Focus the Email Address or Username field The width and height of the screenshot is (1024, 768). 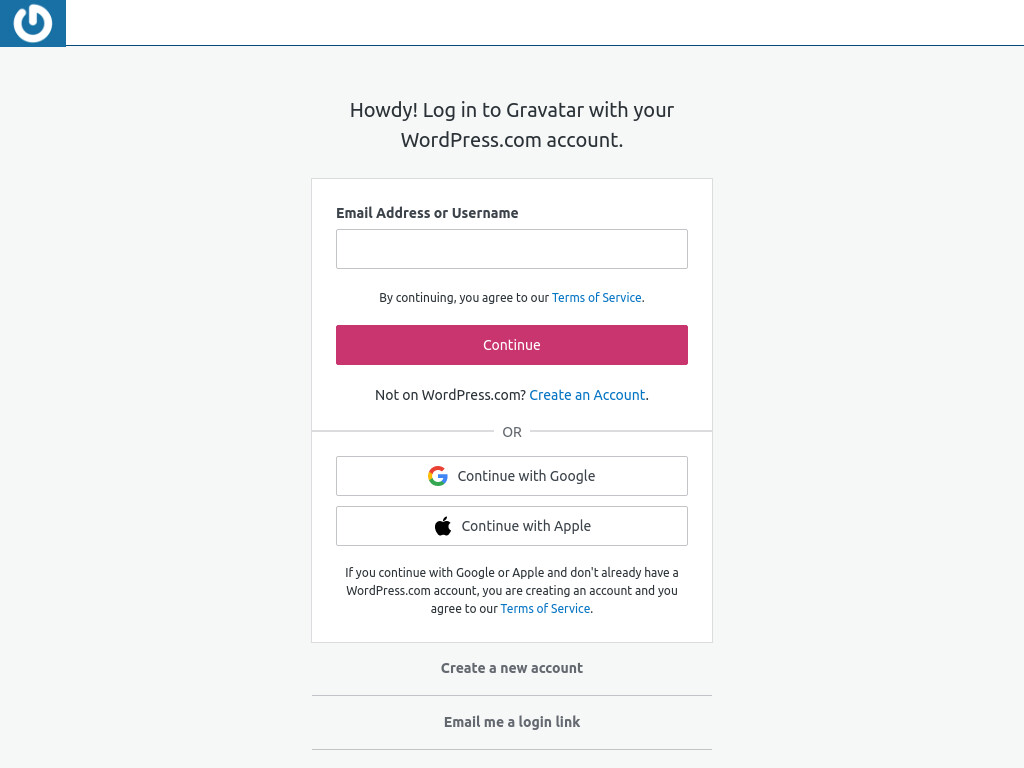pos(511,249)
